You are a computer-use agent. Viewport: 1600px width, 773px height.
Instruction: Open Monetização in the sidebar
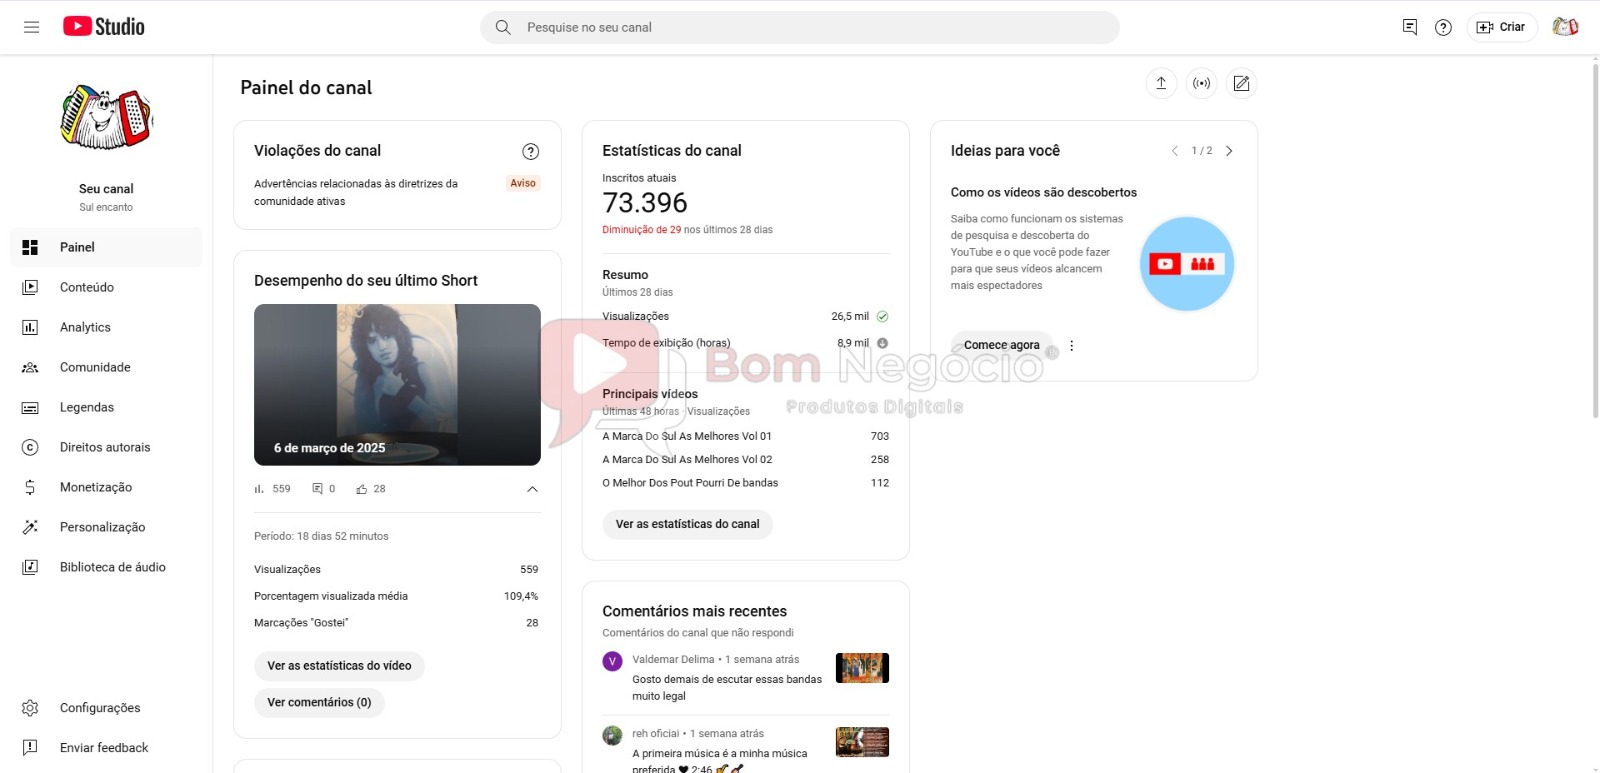click(x=106, y=487)
